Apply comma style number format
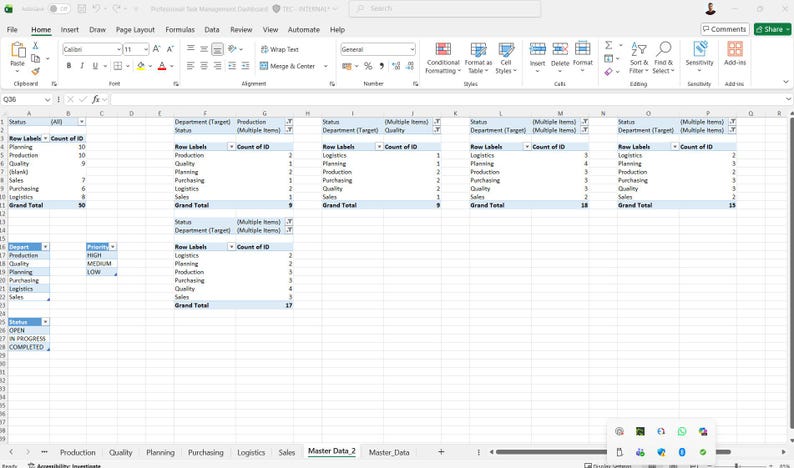794x468 pixels. [x=381, y=66]
